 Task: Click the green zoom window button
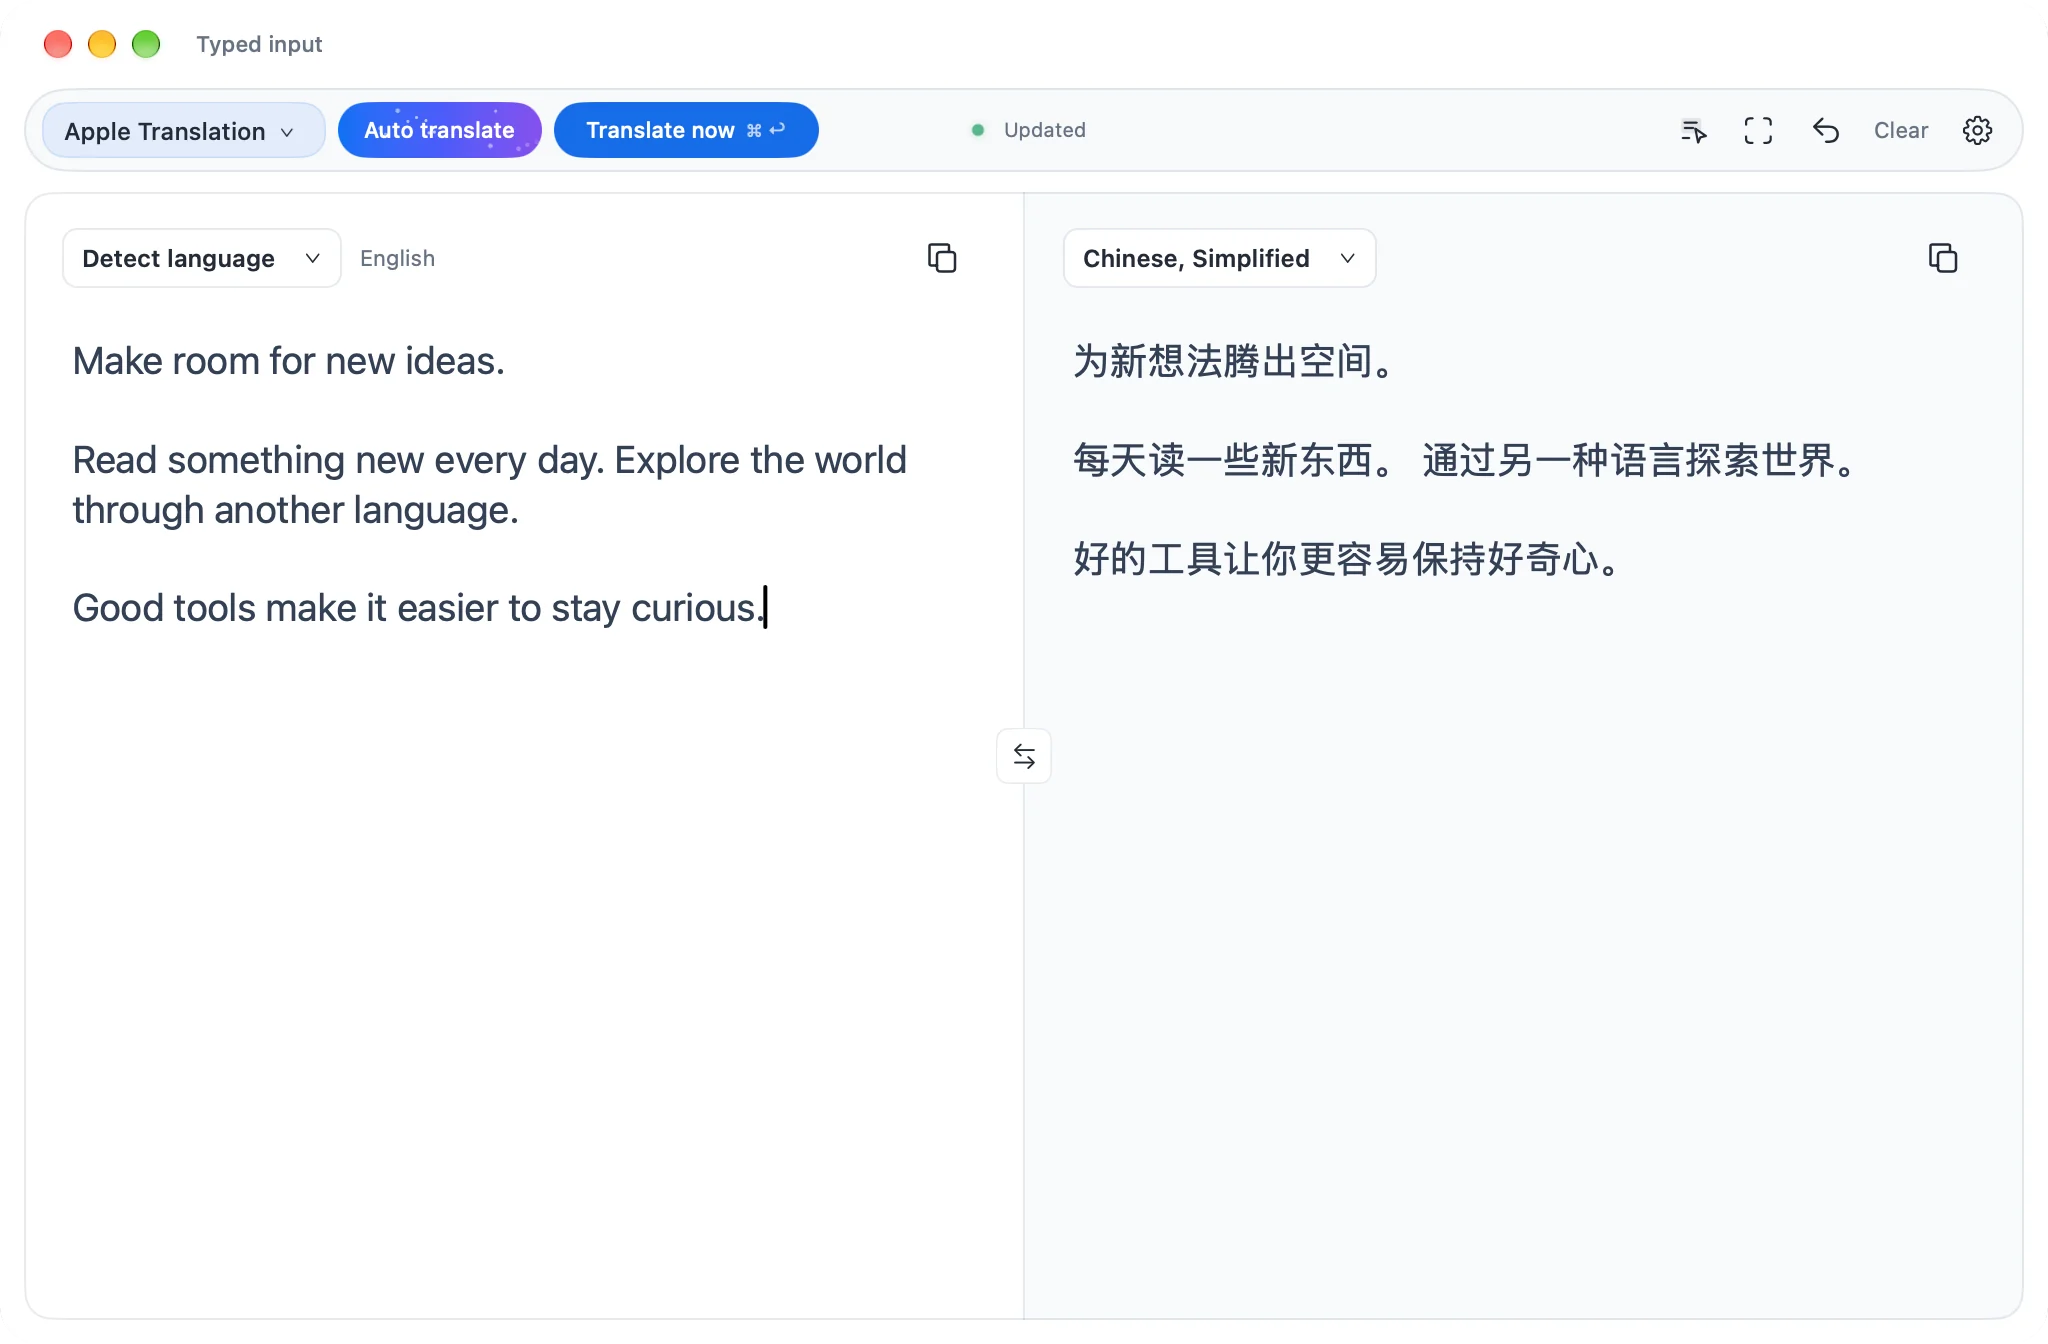tap(146, 44)
